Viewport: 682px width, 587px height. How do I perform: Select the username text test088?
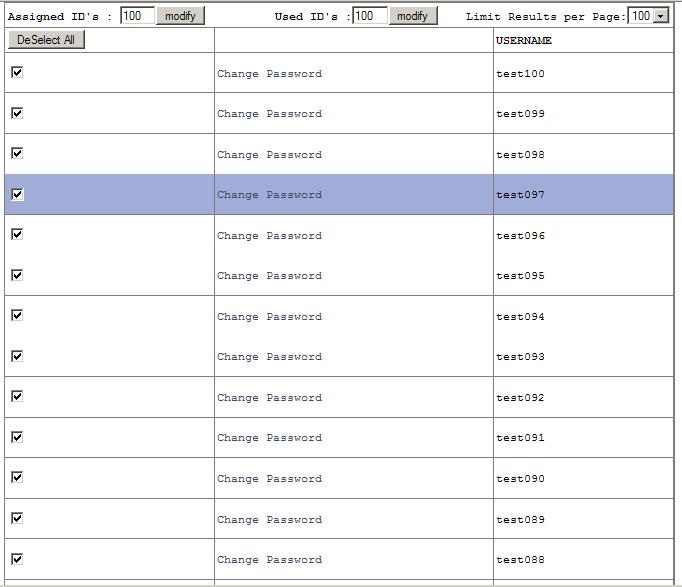(520, 559)
